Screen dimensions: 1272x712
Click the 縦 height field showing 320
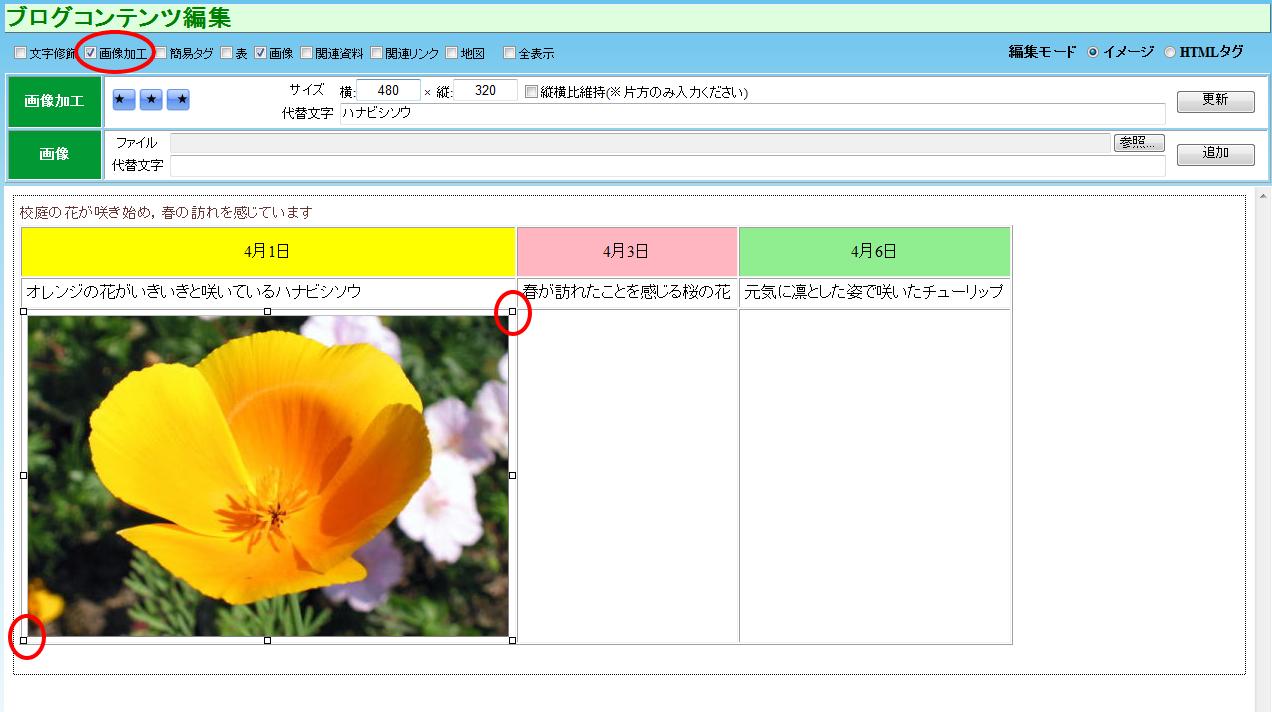click(485, 91)
